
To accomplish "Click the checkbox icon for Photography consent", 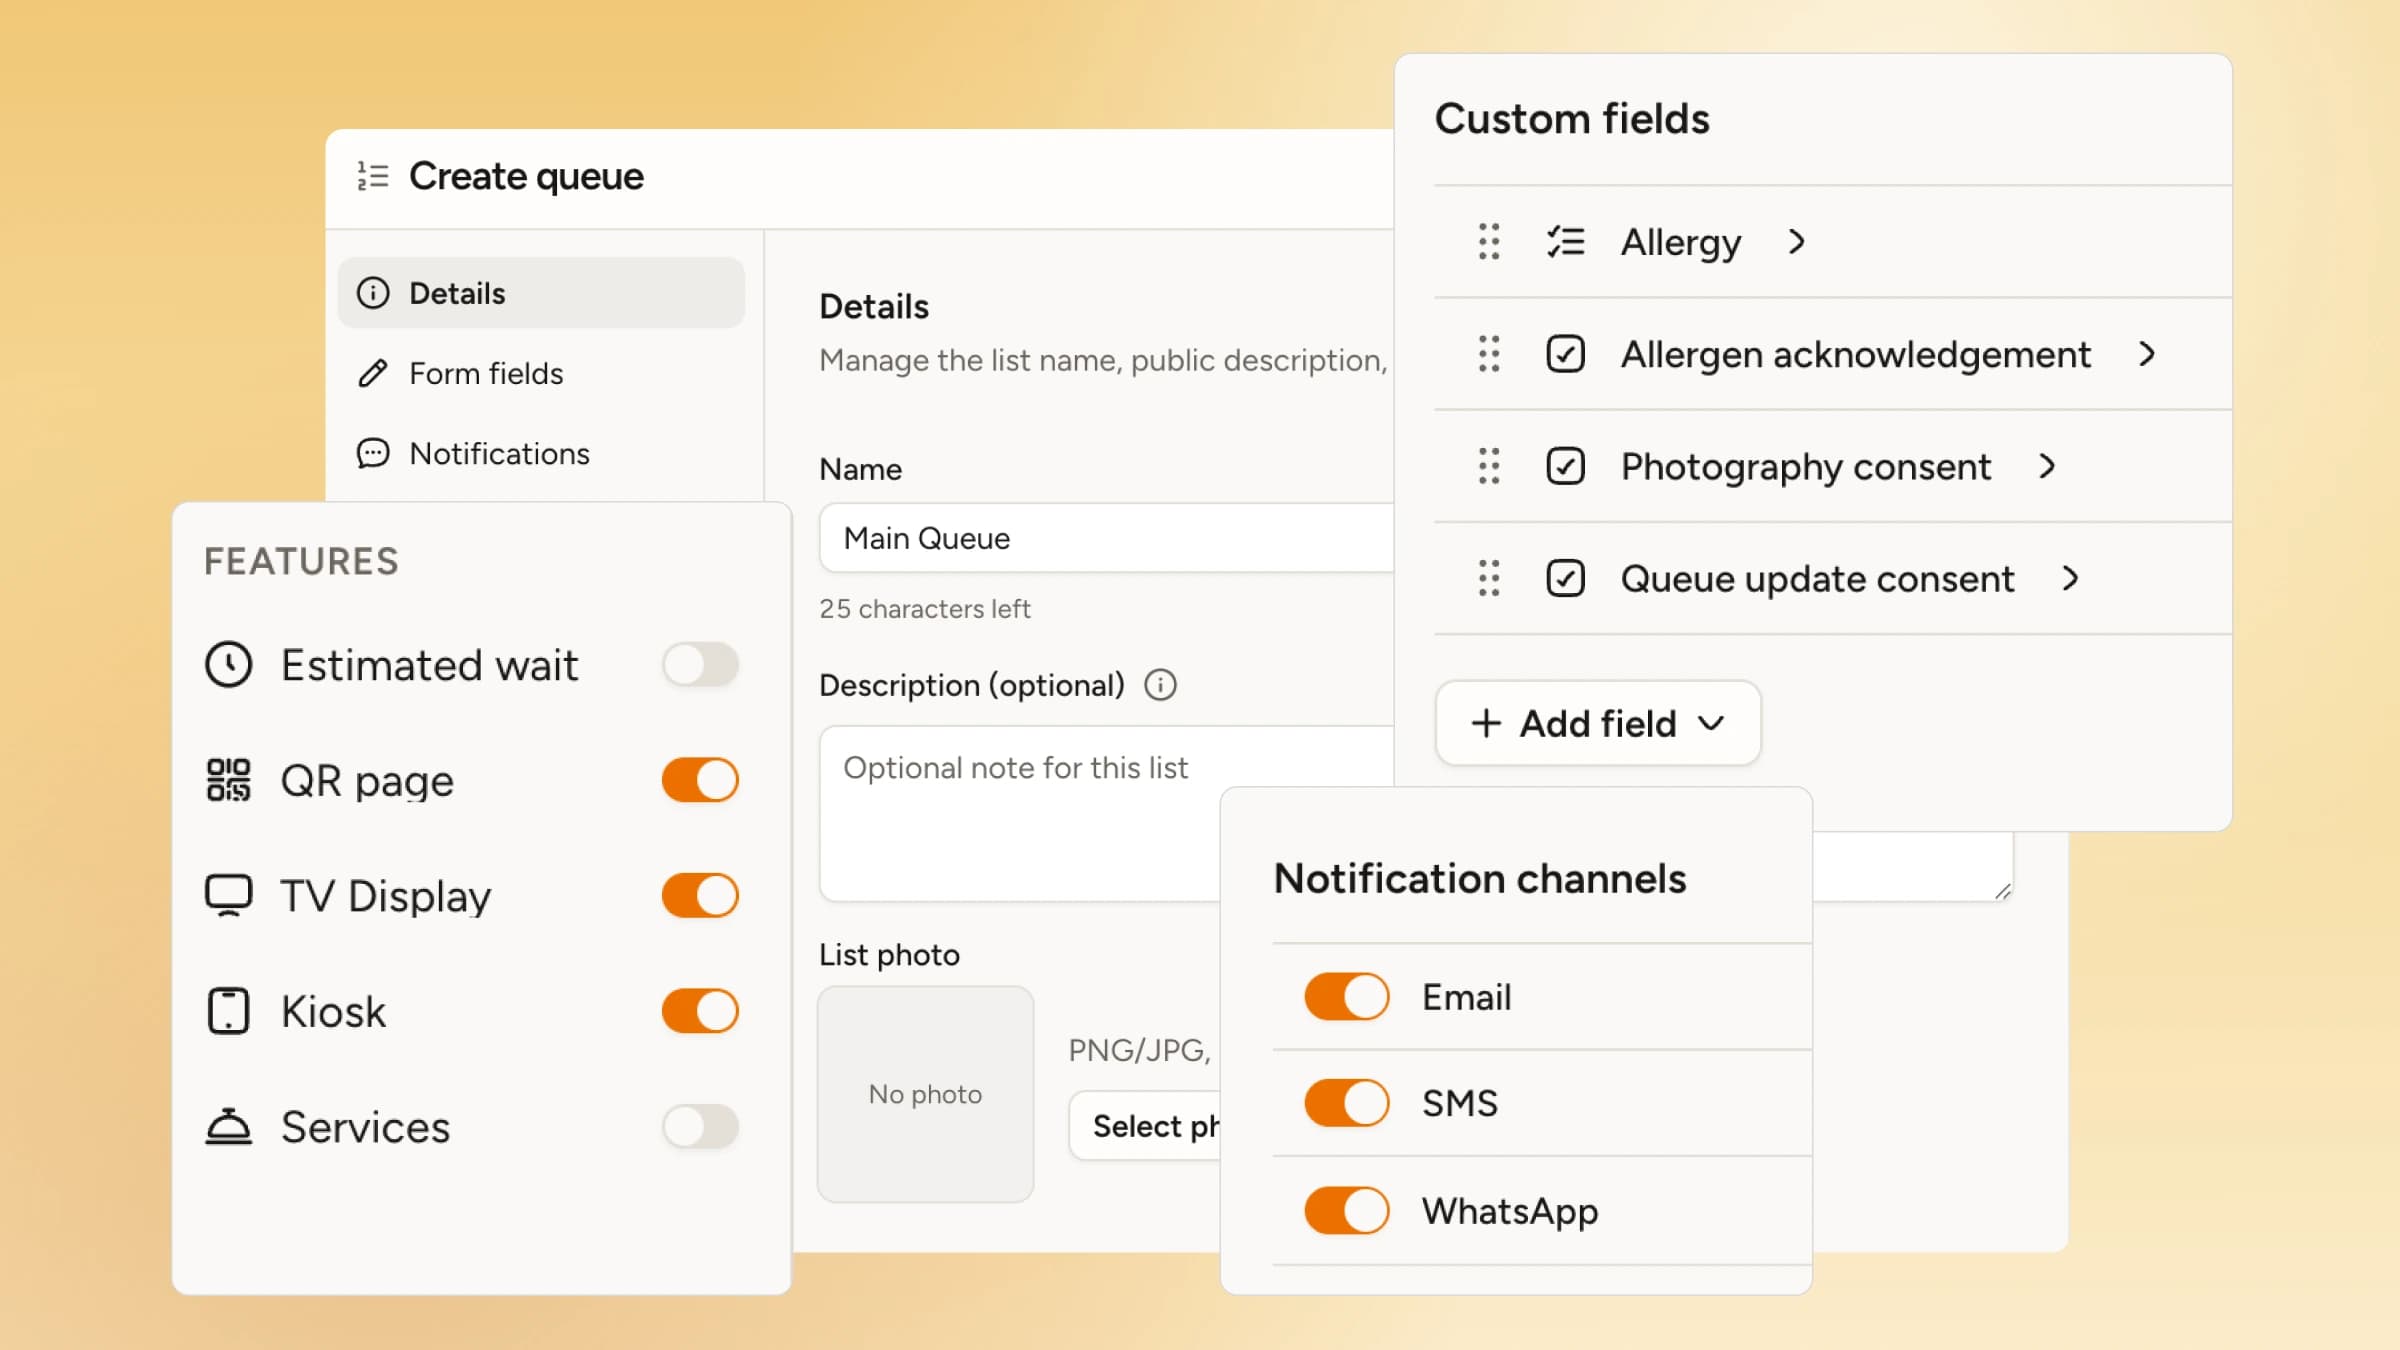I will click(x=1565, y=466).
